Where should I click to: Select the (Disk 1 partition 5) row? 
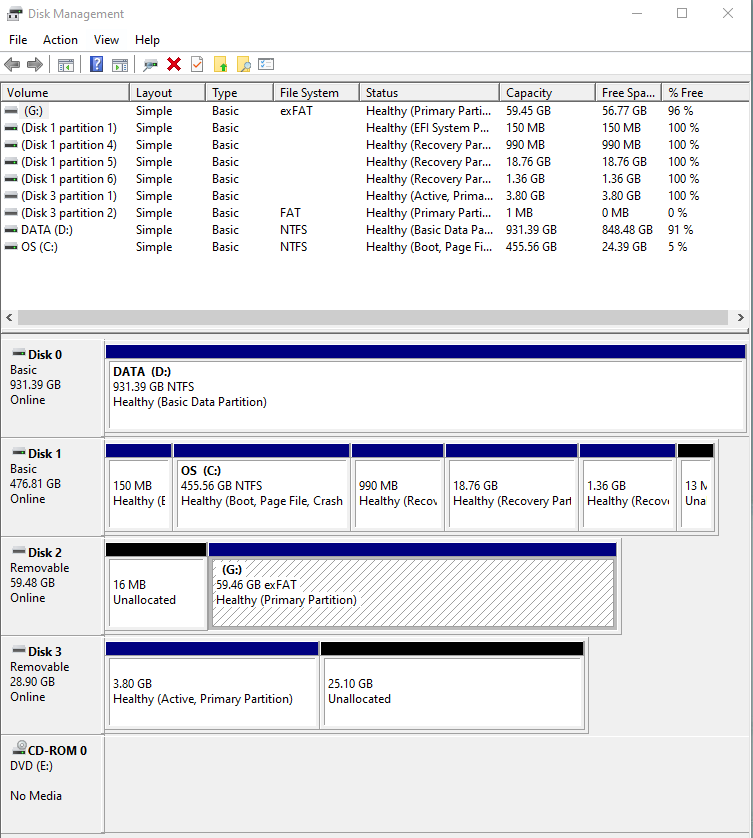click(x=374, y=162)
